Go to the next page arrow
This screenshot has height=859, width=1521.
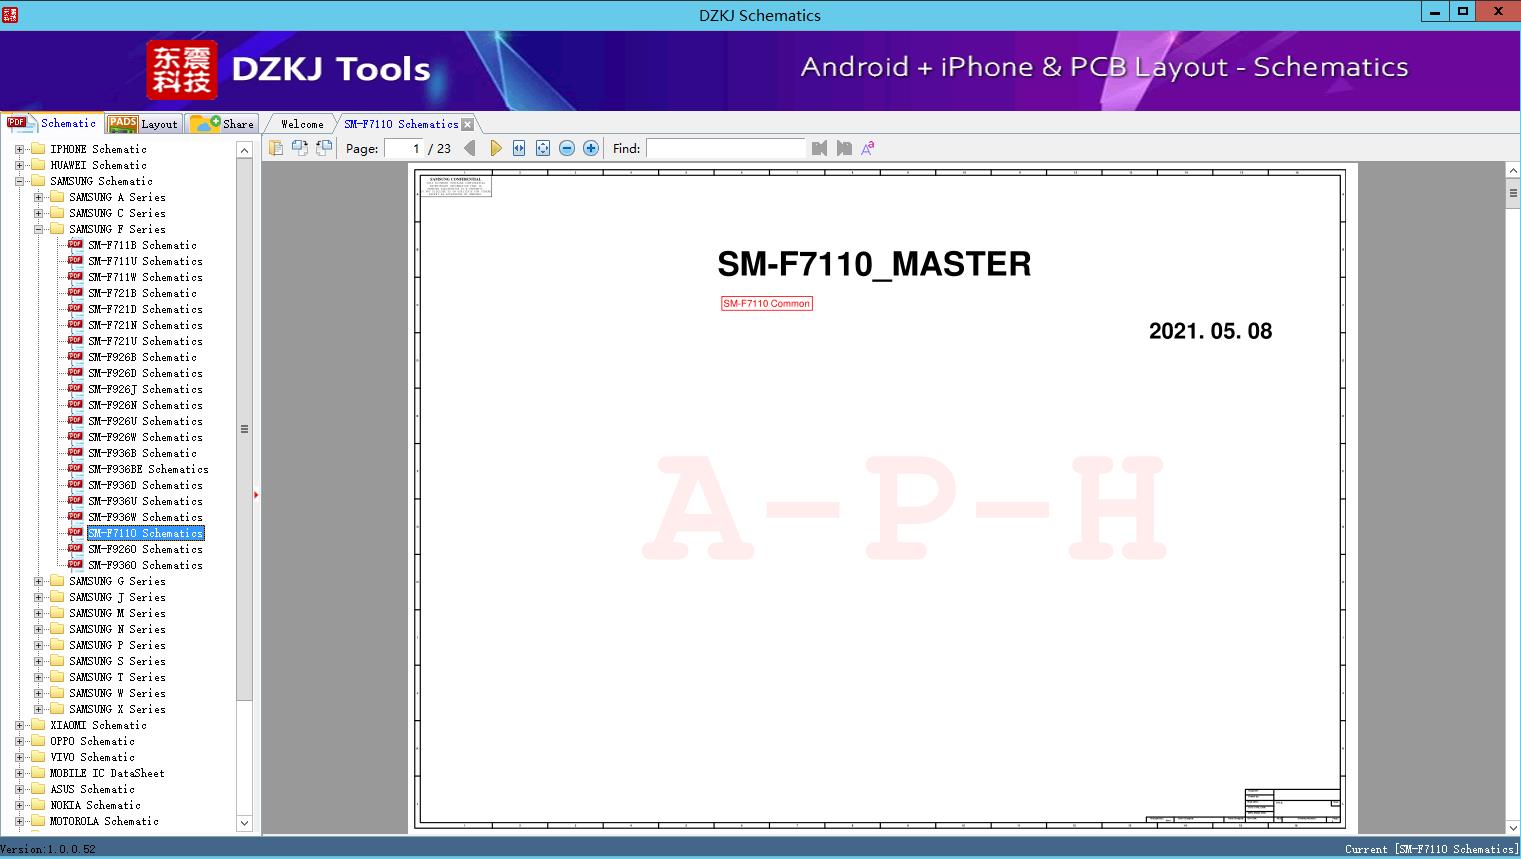(x=495, y=148)
